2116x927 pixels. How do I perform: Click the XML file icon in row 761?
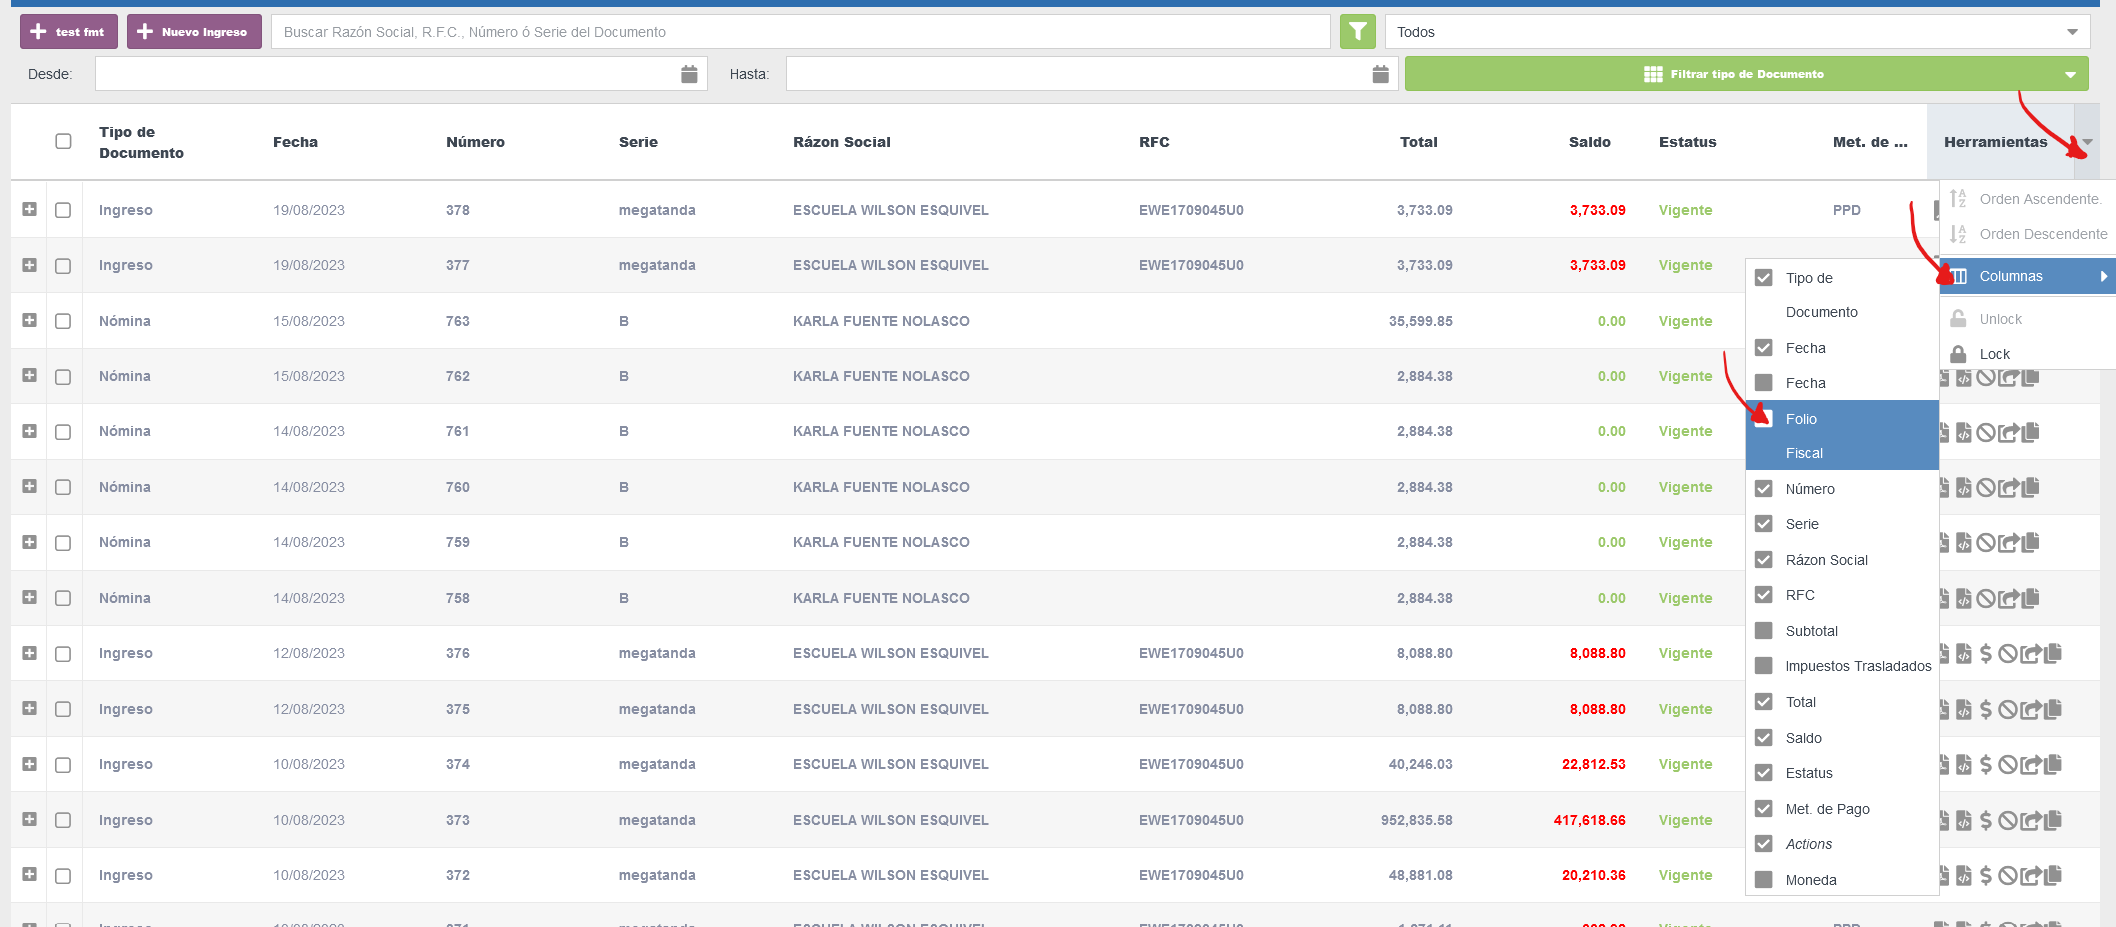[1964, 432]
